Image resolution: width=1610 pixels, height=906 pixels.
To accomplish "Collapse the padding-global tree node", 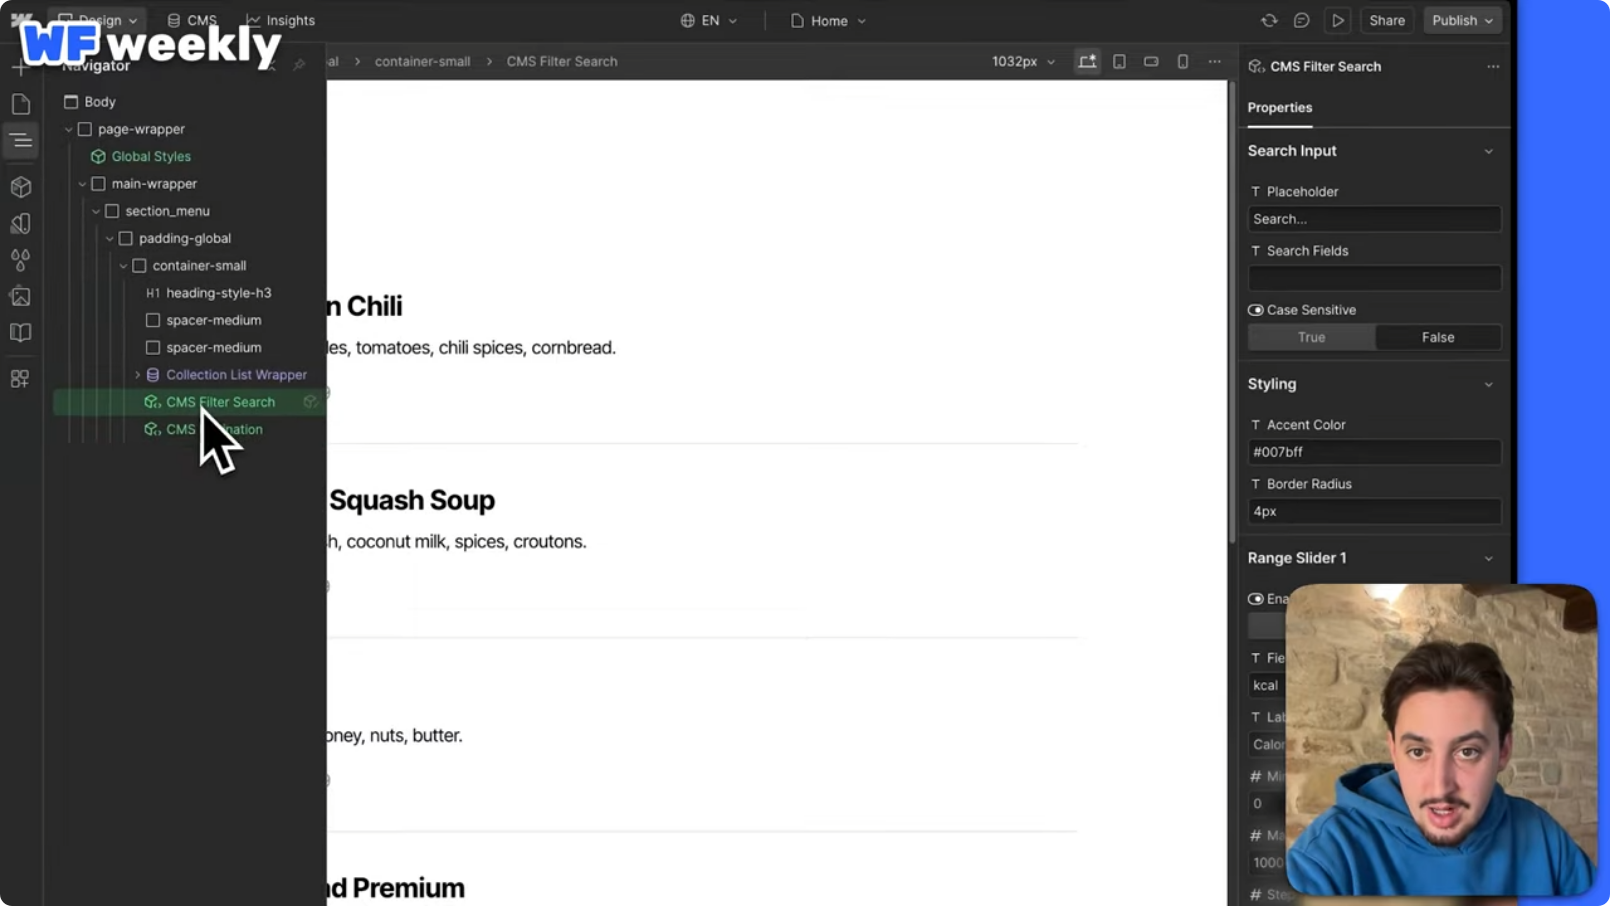I will [x=110, y=238].
